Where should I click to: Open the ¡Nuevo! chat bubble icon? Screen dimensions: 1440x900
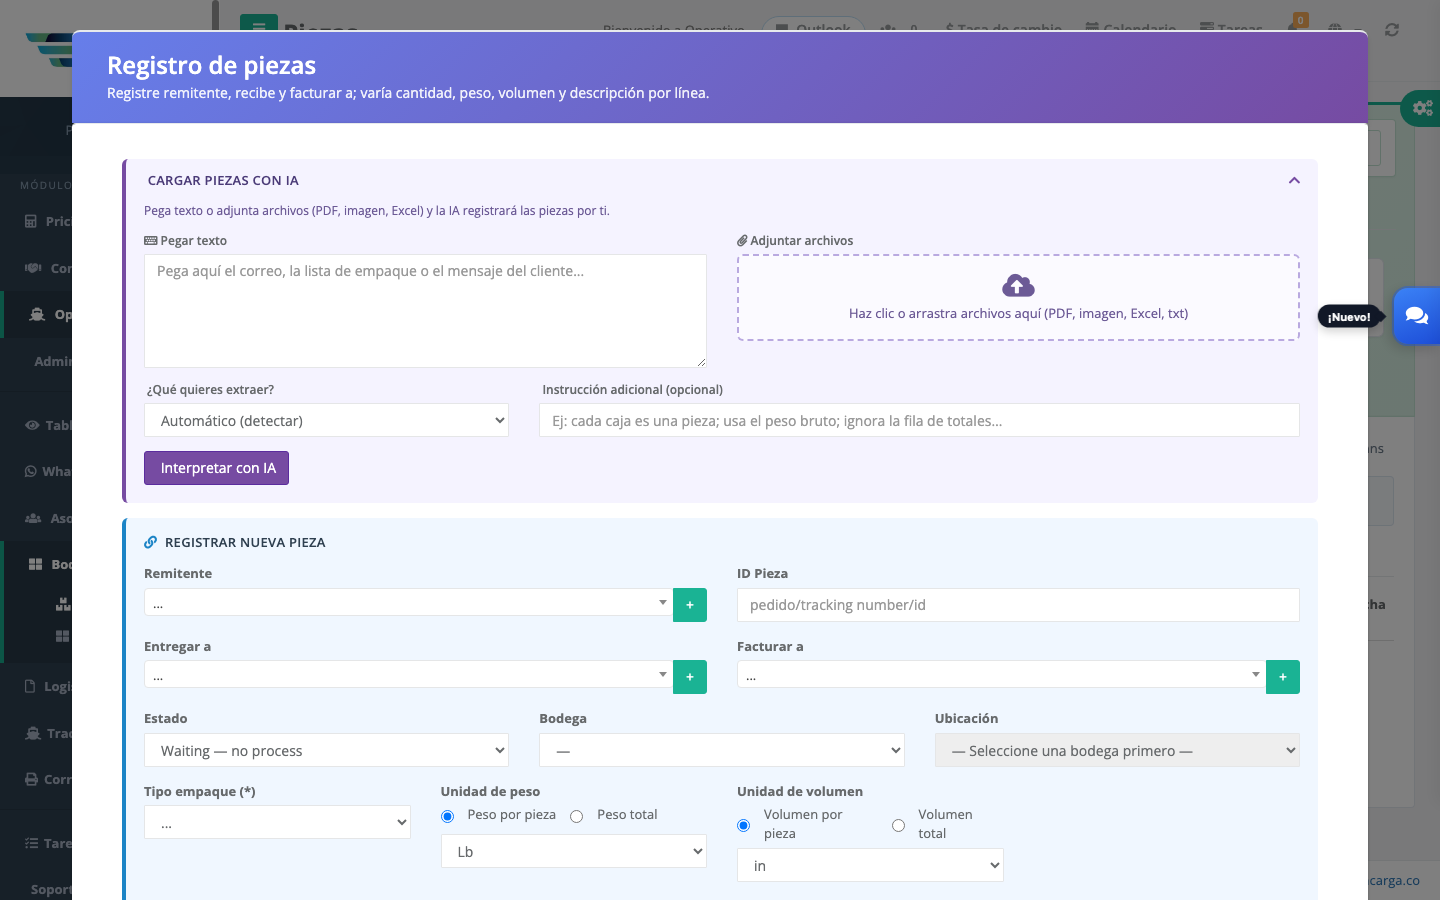[x=1416, y=316]
